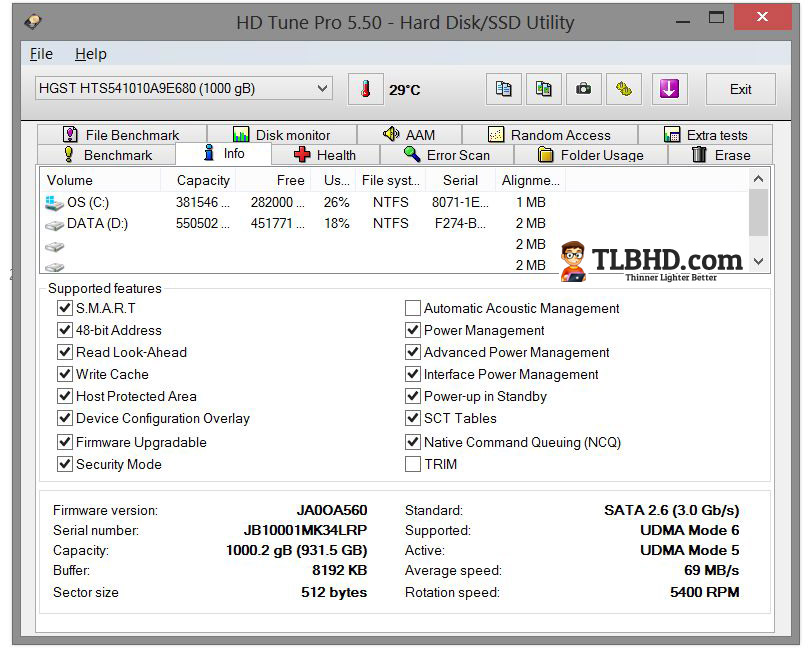Sort by the Serial column header
Viewport: 812px width, 656px height.
coord(460,180)
